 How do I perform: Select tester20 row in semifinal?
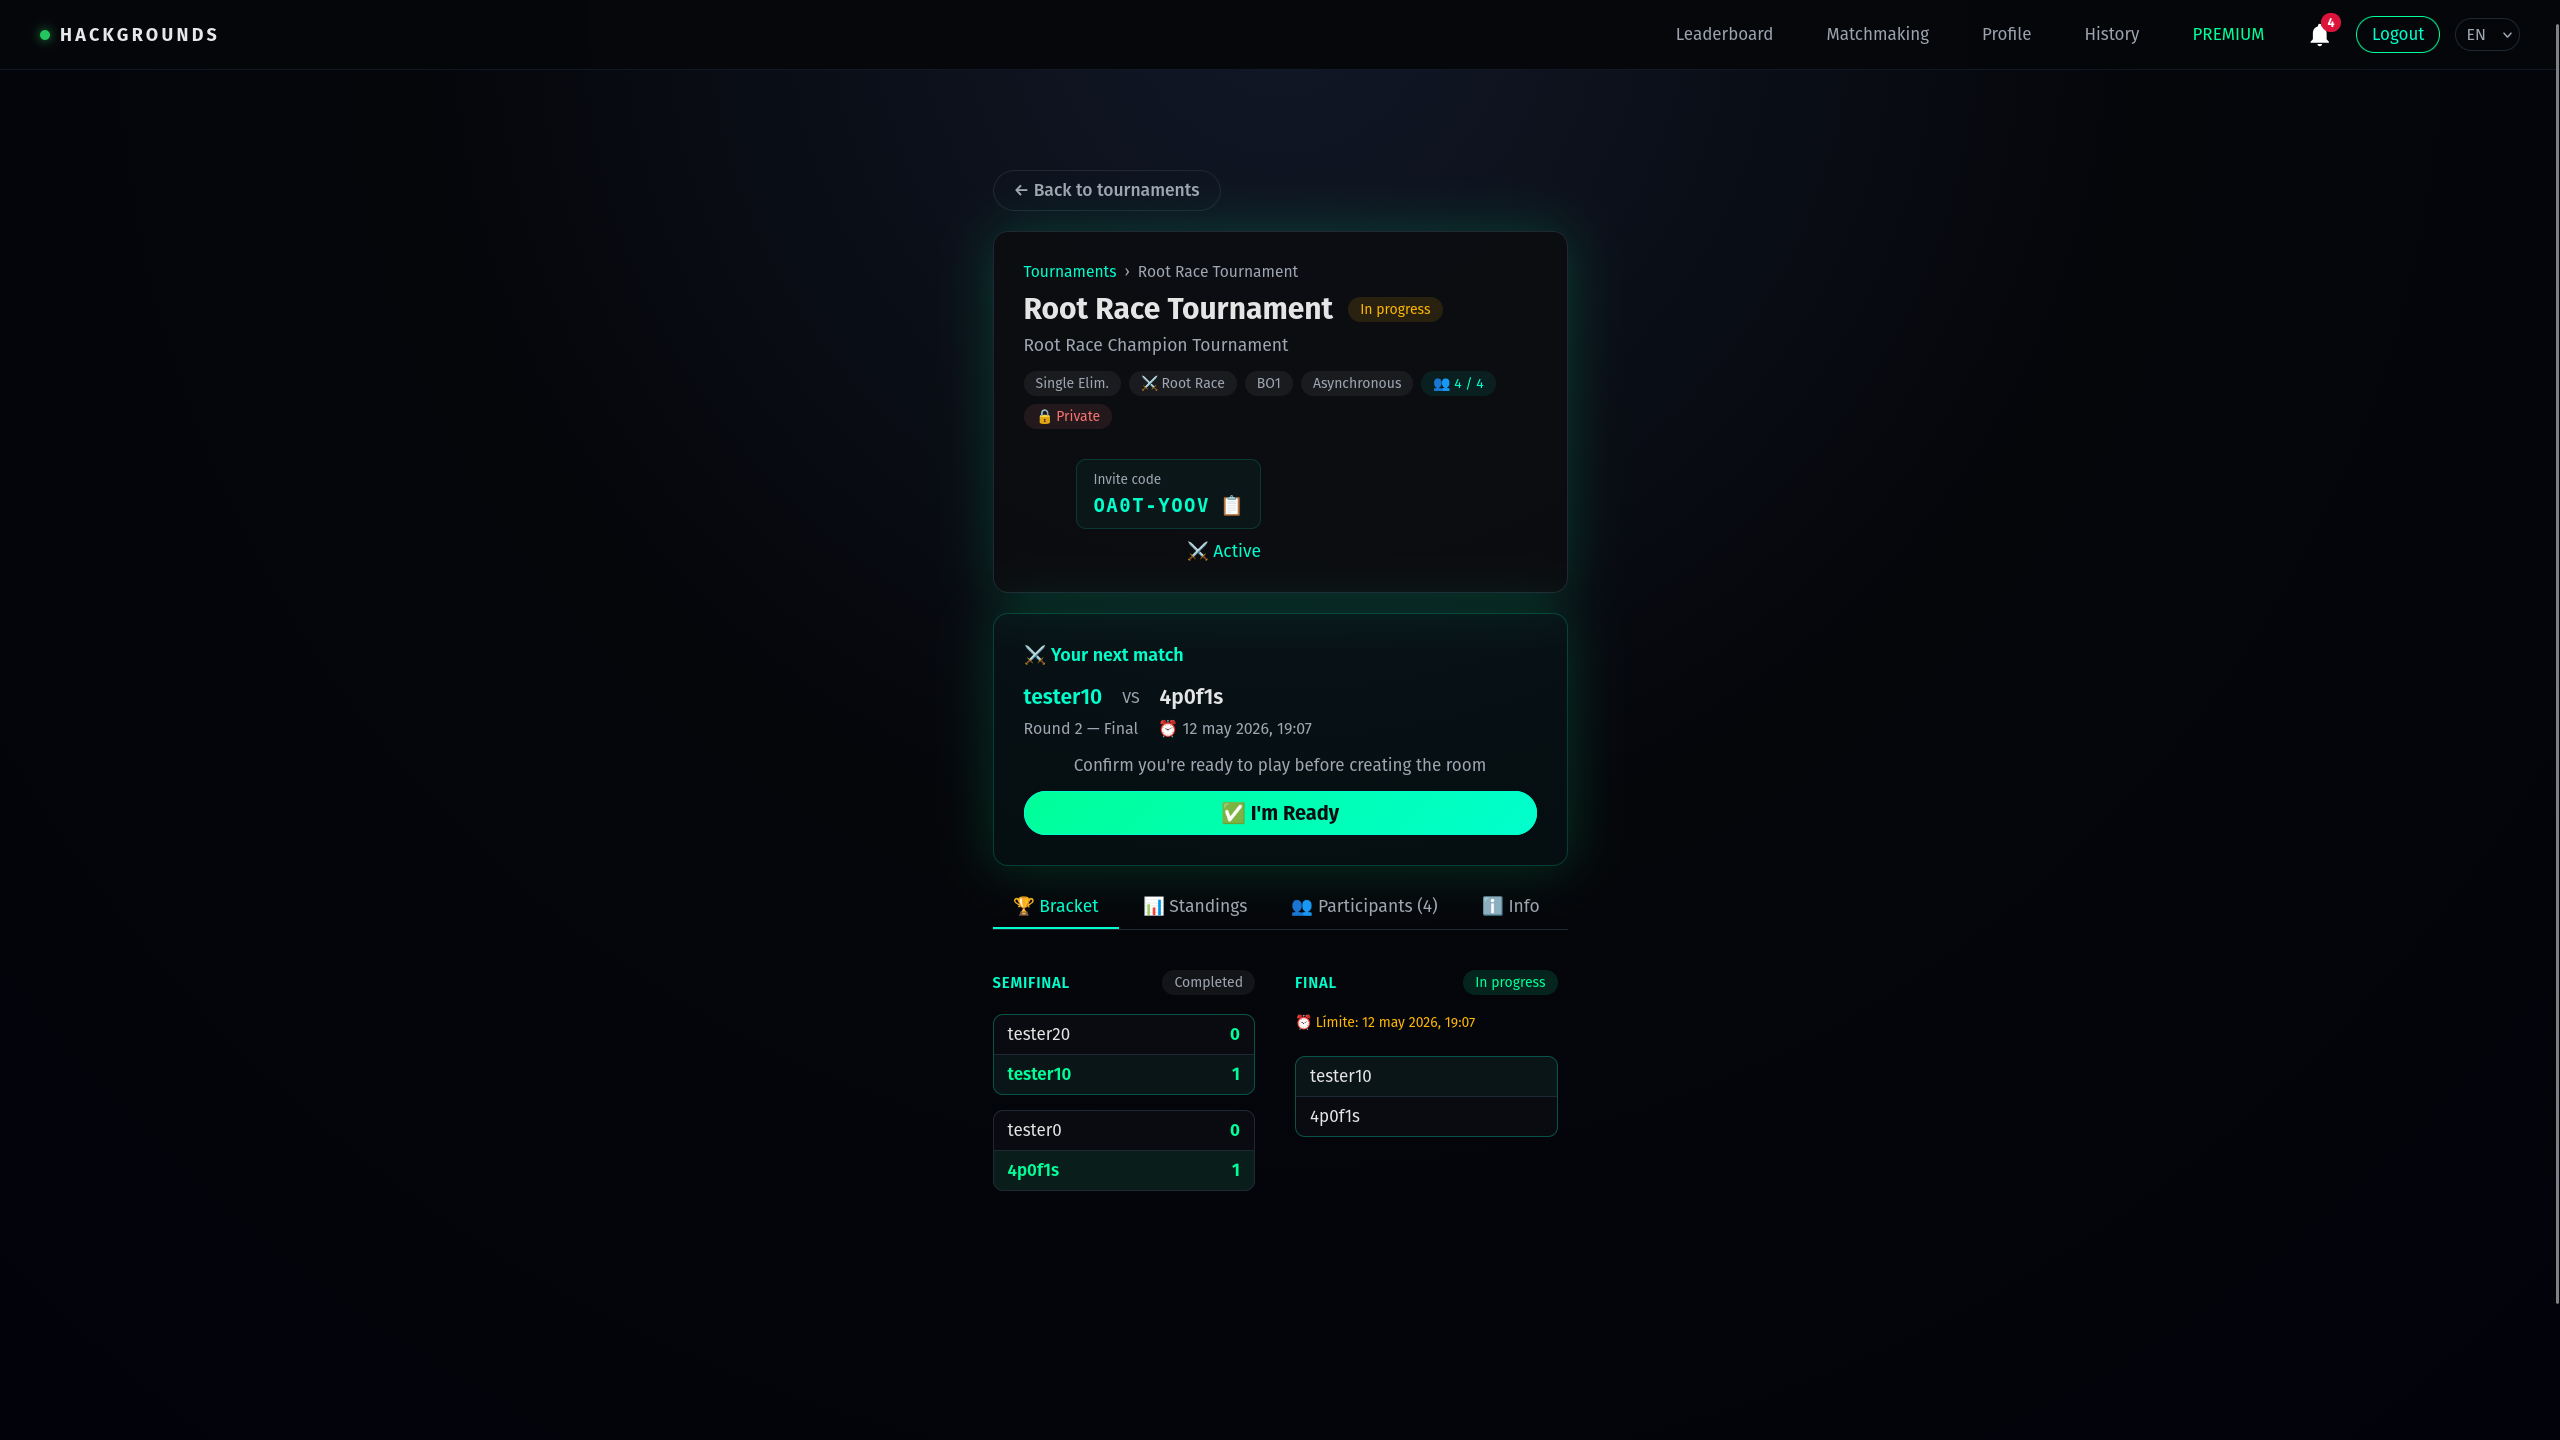pos(1123,1035)
